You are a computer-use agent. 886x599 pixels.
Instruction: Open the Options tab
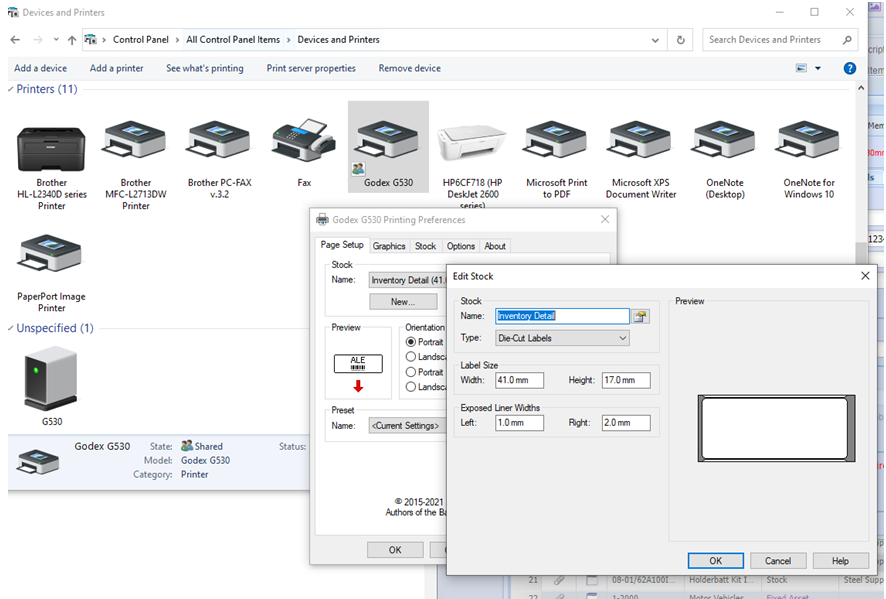pyautogui.click(x=460, y=246)
